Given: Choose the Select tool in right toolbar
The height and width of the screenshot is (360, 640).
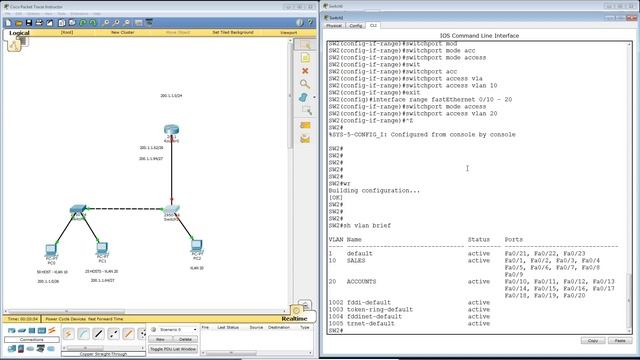Looking at the screenshot, I should (x=305, y=44).
